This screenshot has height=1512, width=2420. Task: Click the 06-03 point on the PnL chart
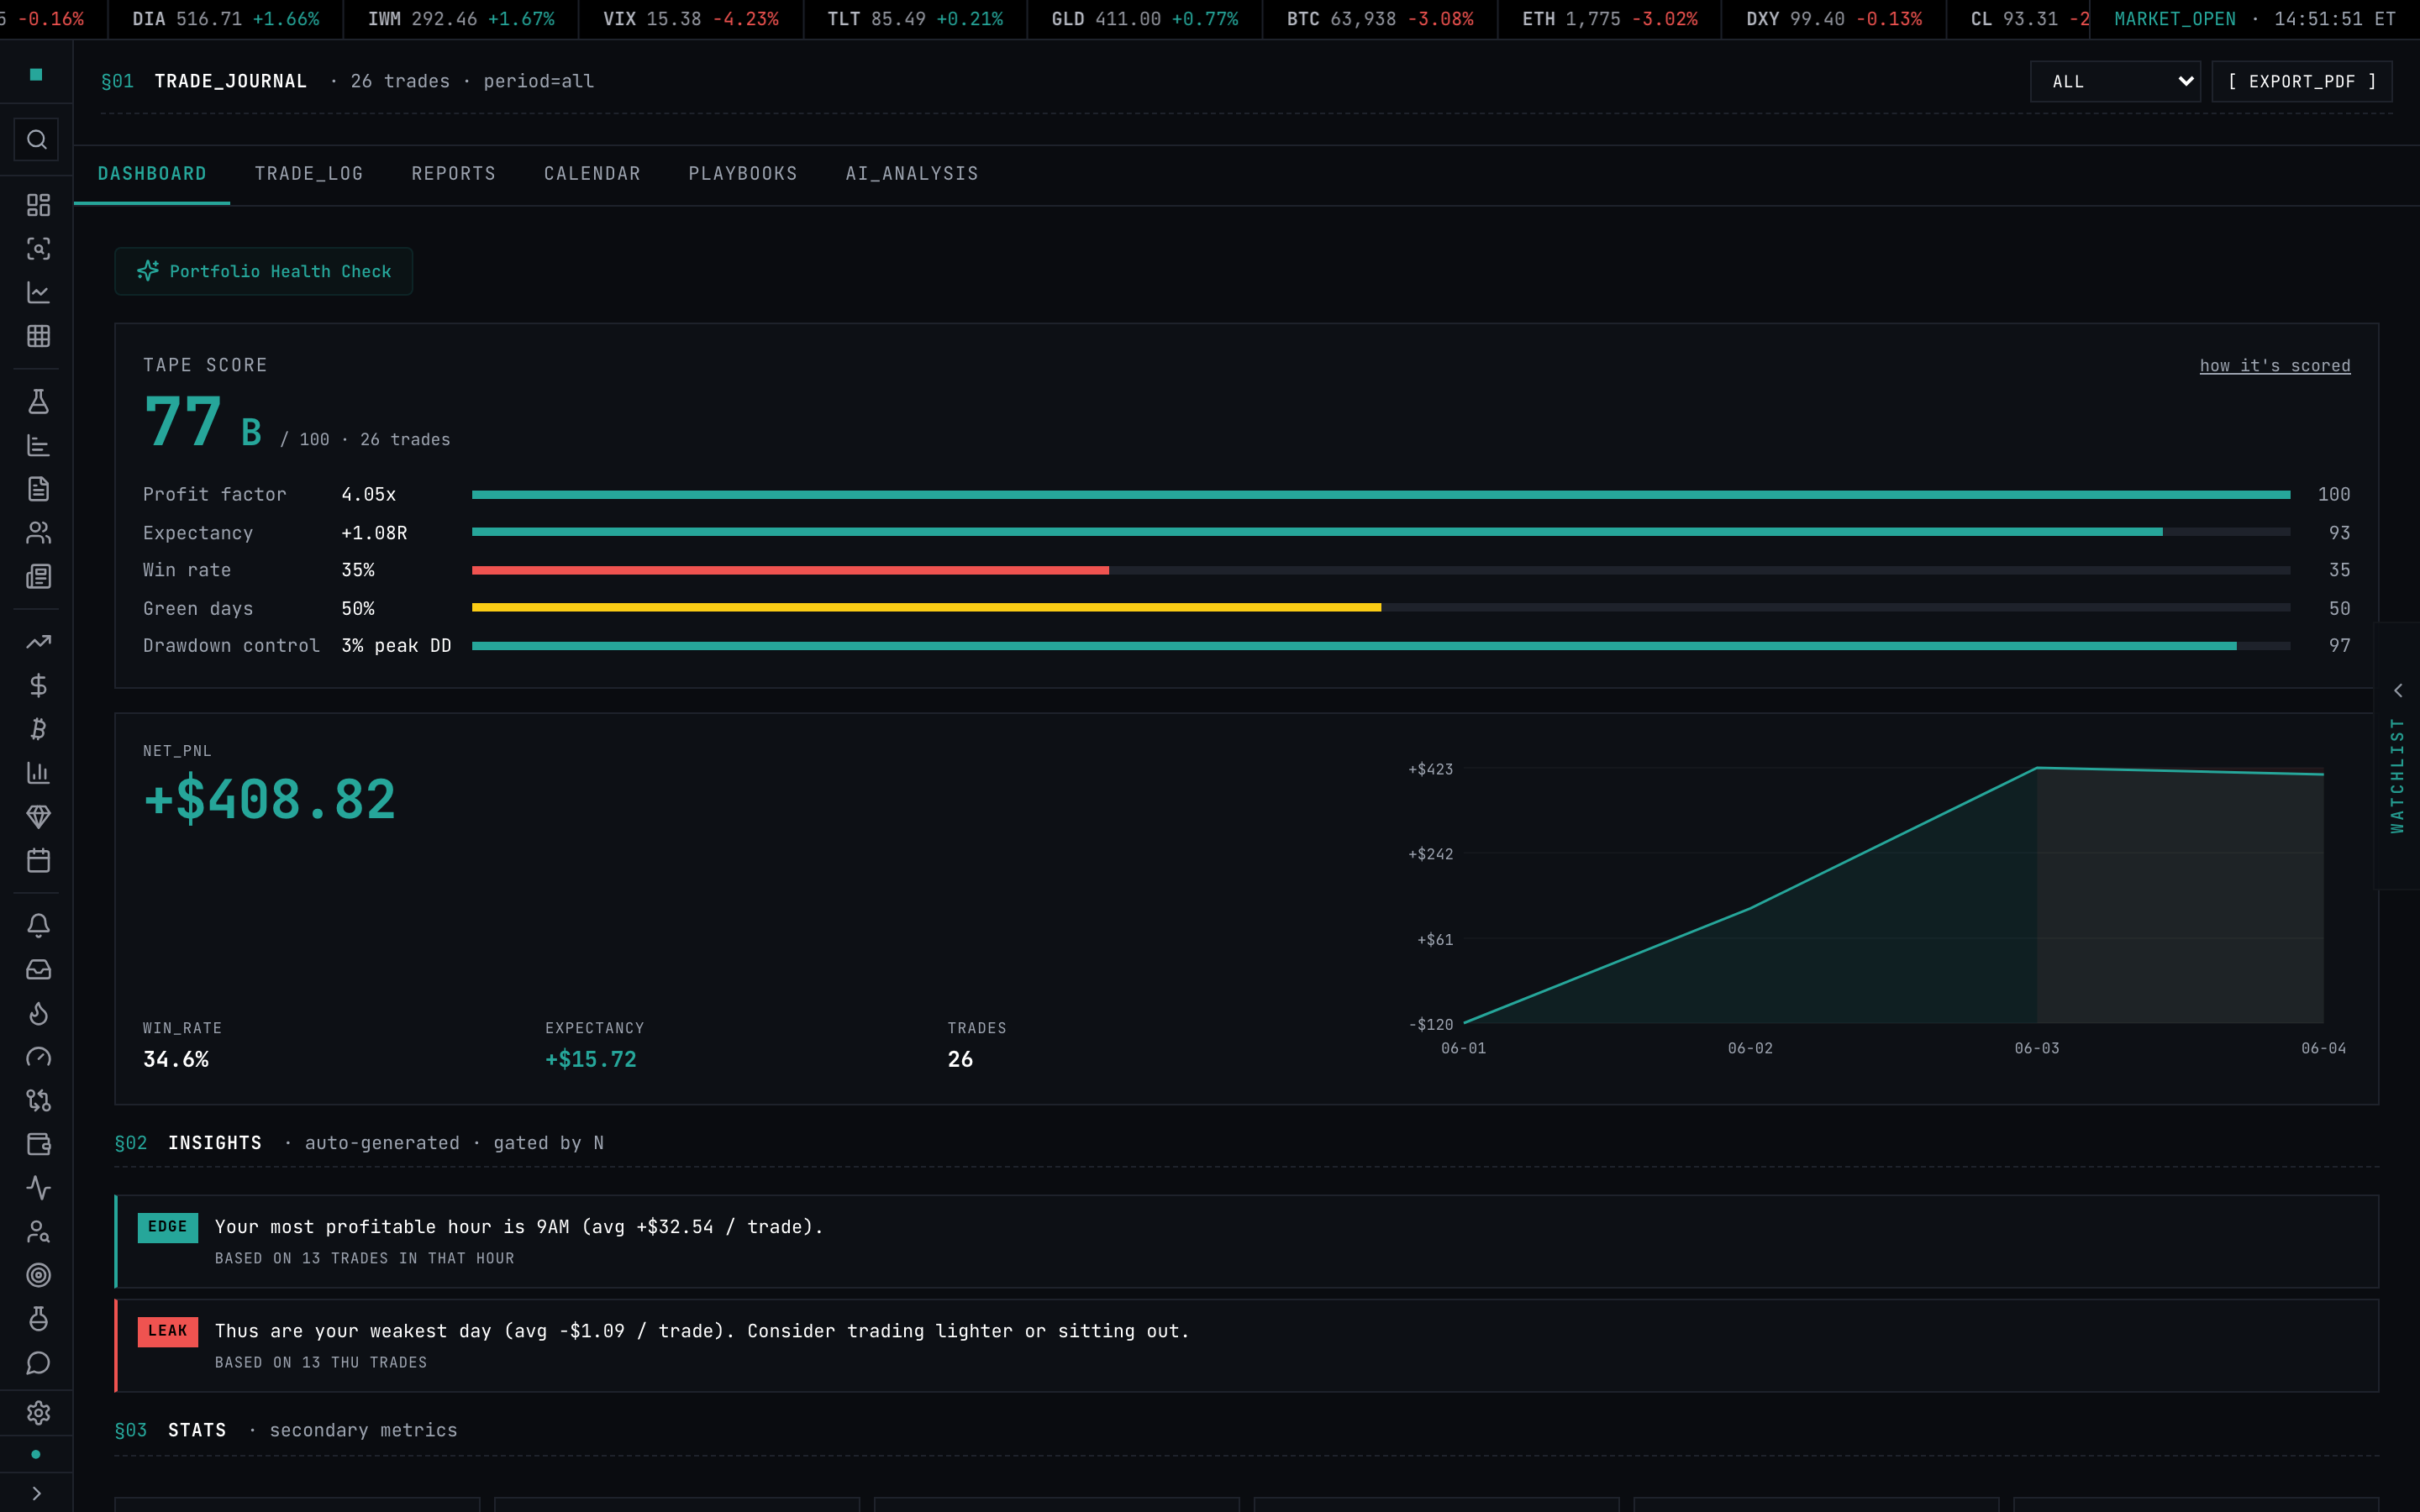coord(2037,768)
